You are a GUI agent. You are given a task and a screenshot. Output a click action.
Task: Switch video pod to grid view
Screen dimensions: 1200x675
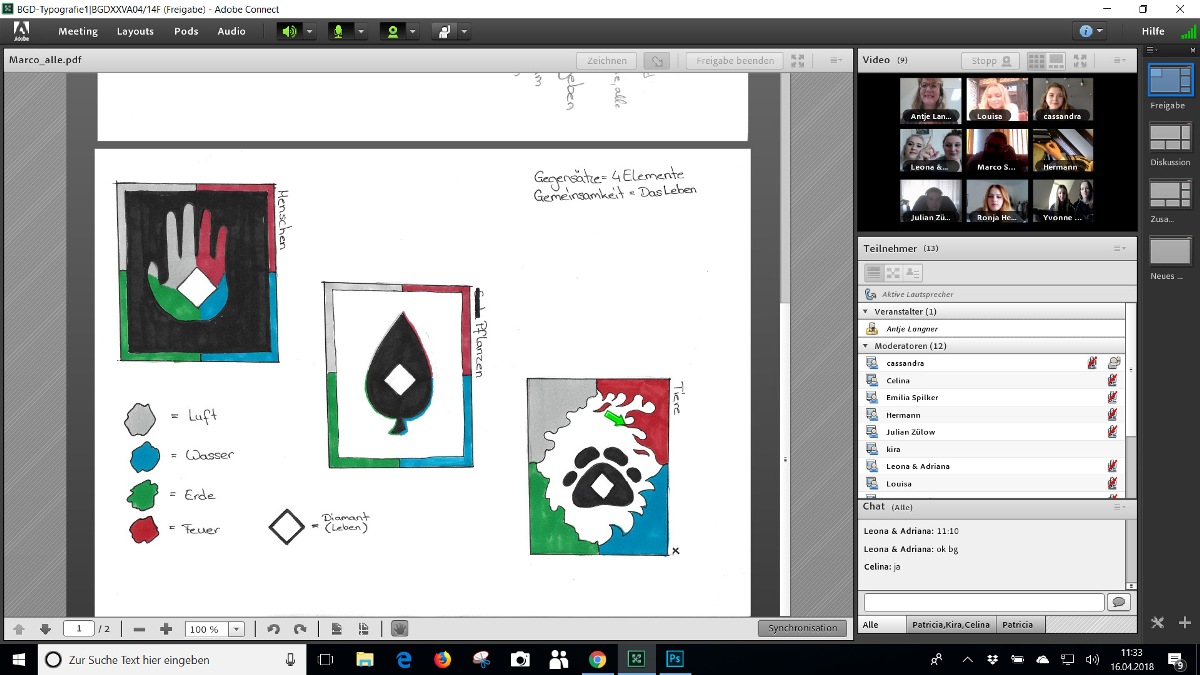point(1036,60)
